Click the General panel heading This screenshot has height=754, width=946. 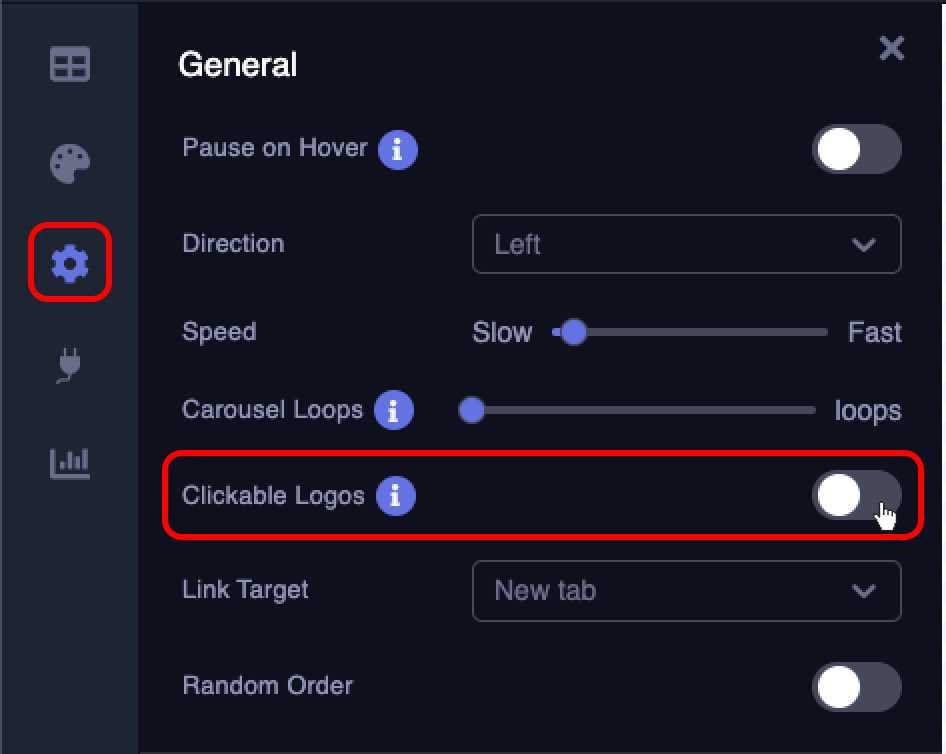[x=237, y=64]
